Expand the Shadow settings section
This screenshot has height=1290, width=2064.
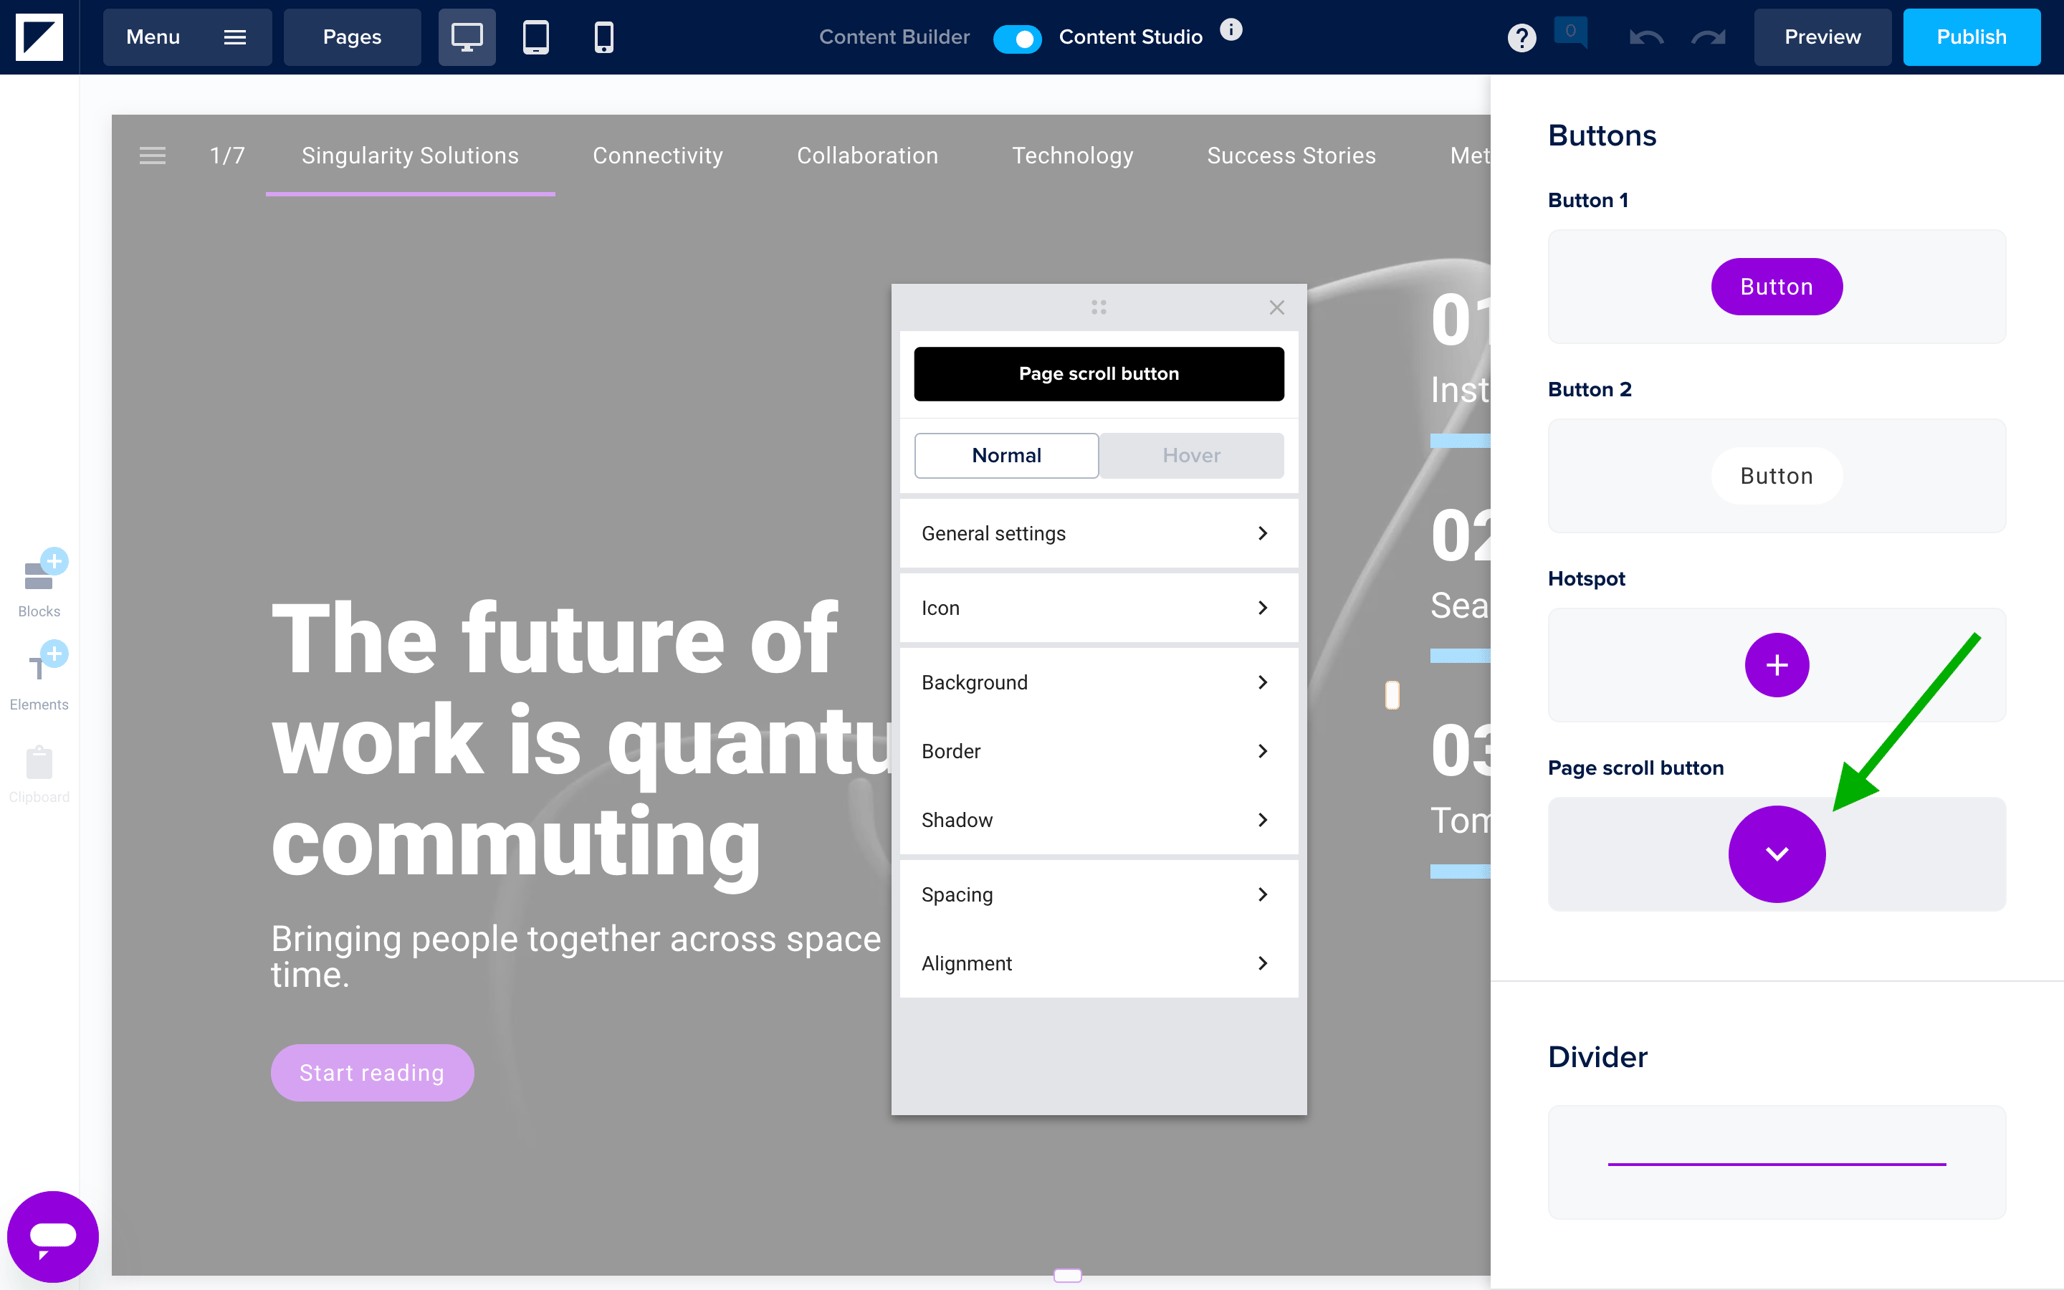tap(1098, 820)
